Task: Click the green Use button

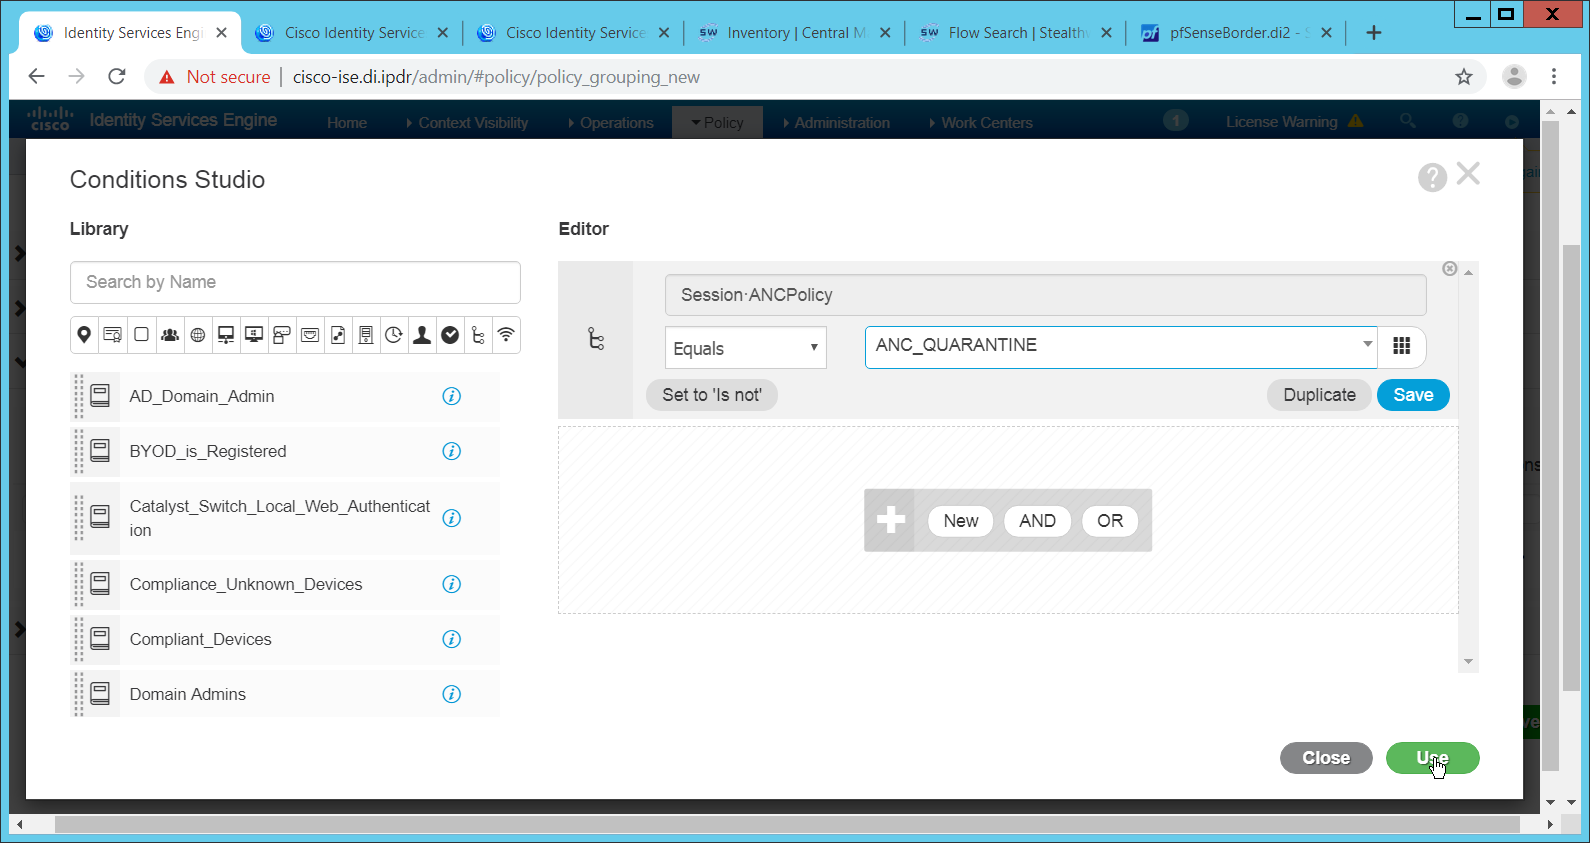Action: 1431,758
